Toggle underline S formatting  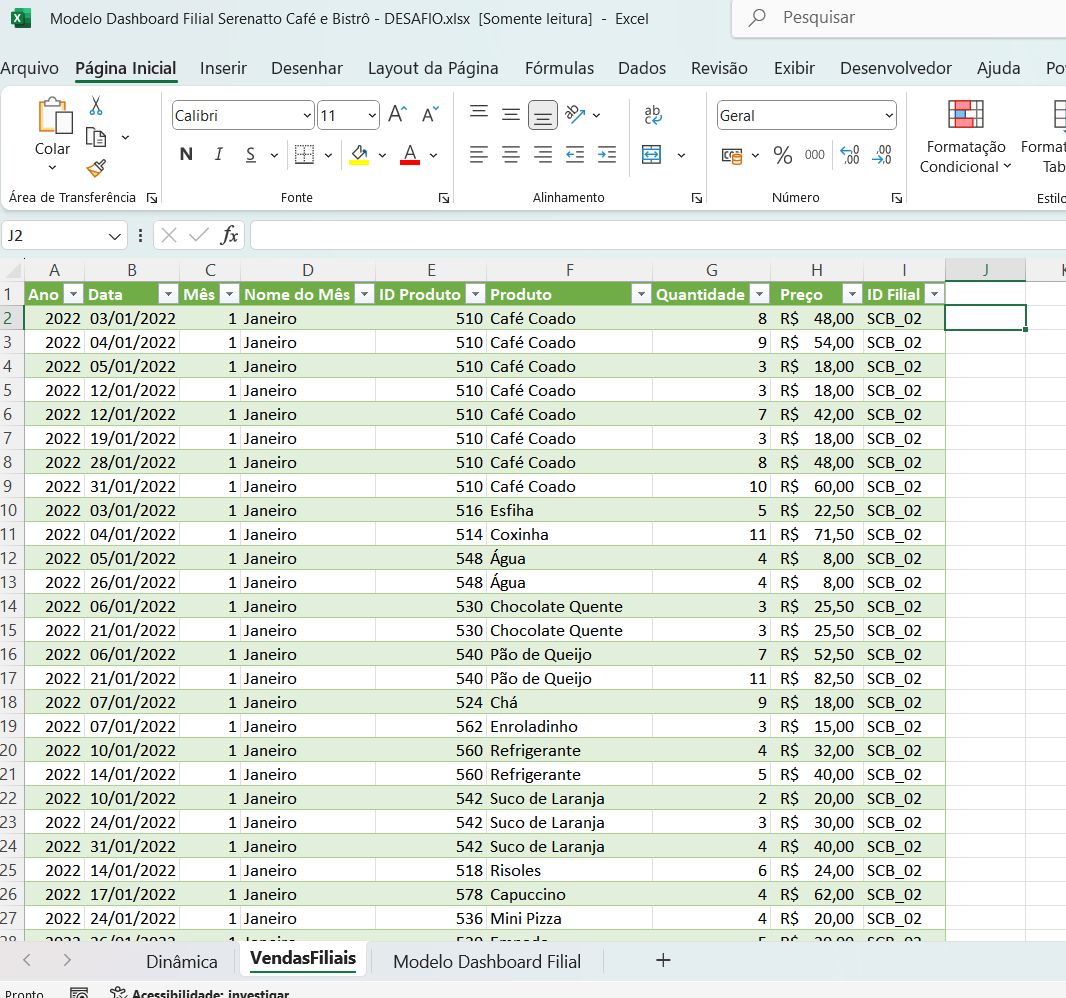[x=251, y=155]
